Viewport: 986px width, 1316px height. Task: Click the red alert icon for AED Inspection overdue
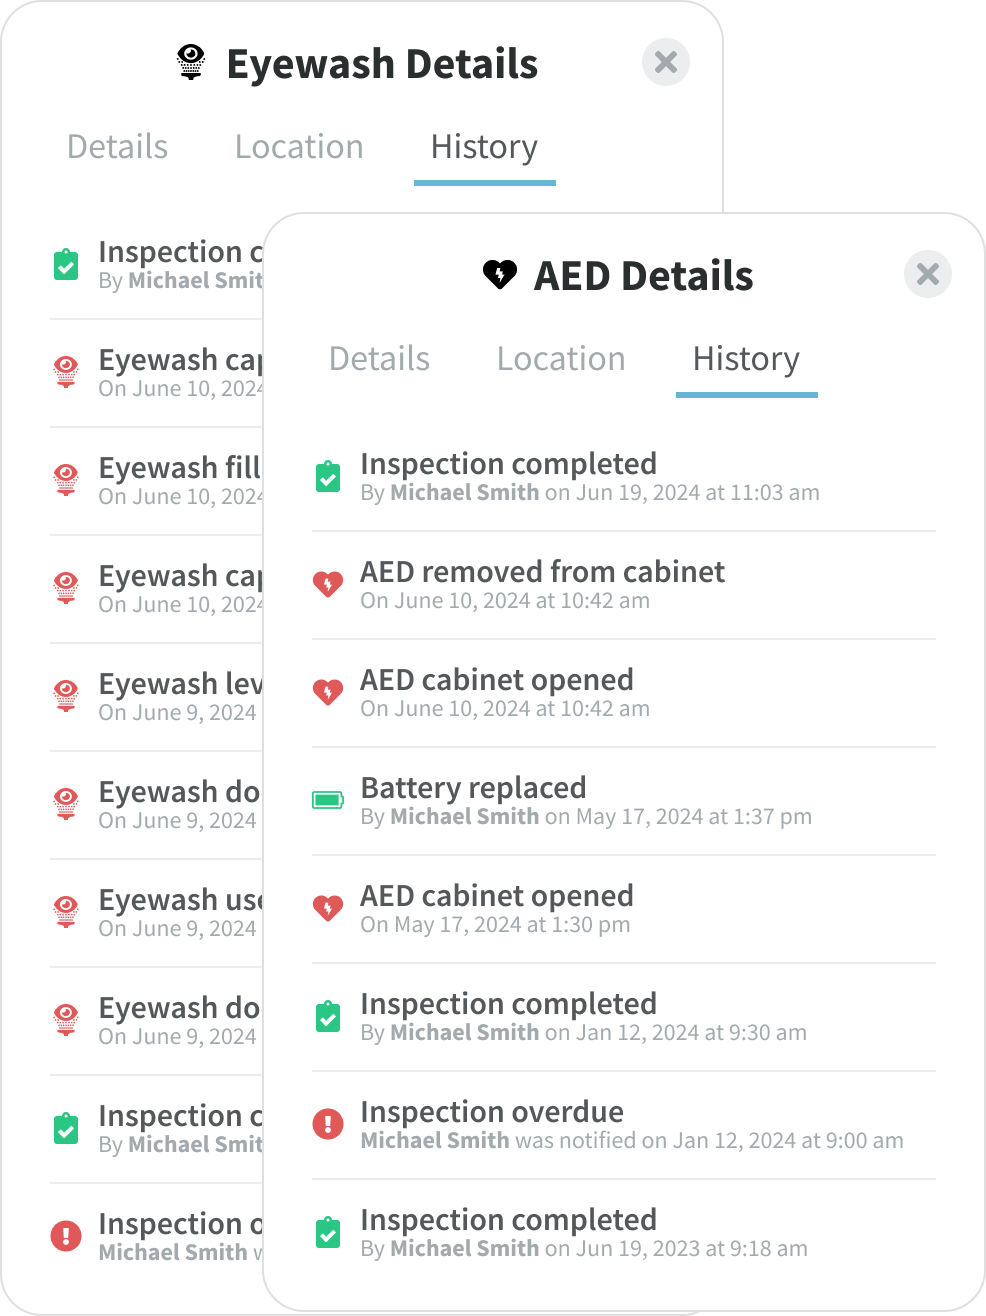click(x=328, y=1124)
